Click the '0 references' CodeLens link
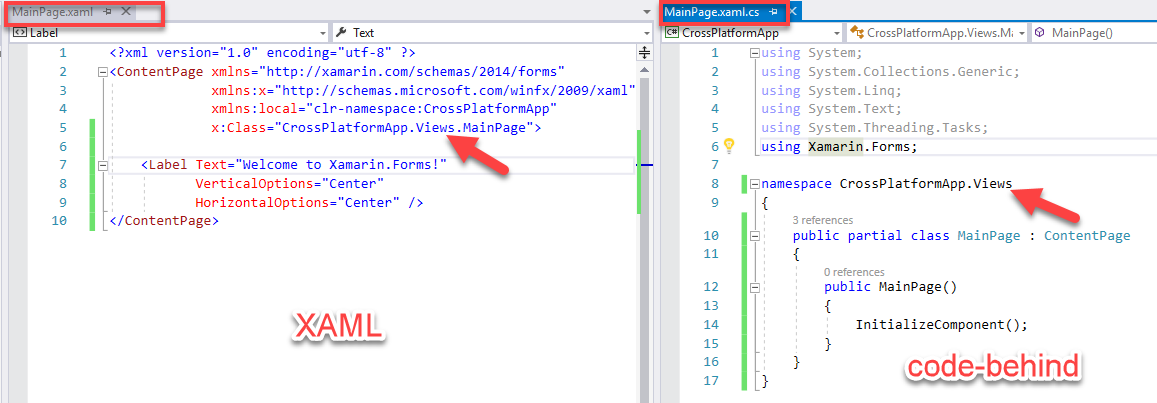 coord(854,271)
